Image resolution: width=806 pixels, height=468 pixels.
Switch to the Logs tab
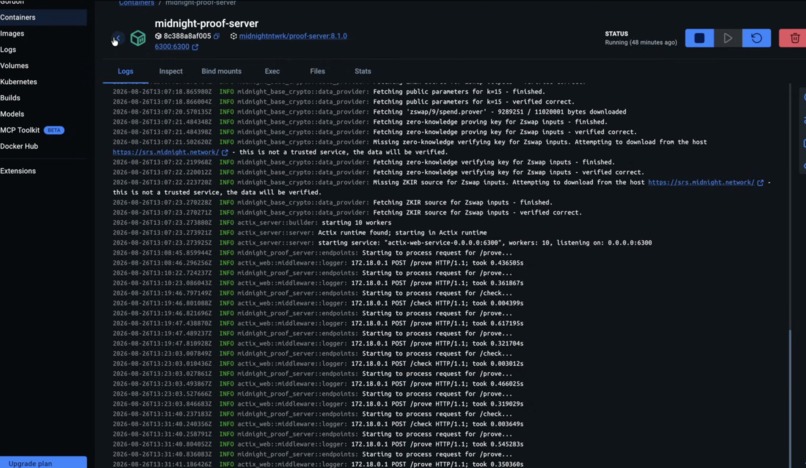(125, 71)
